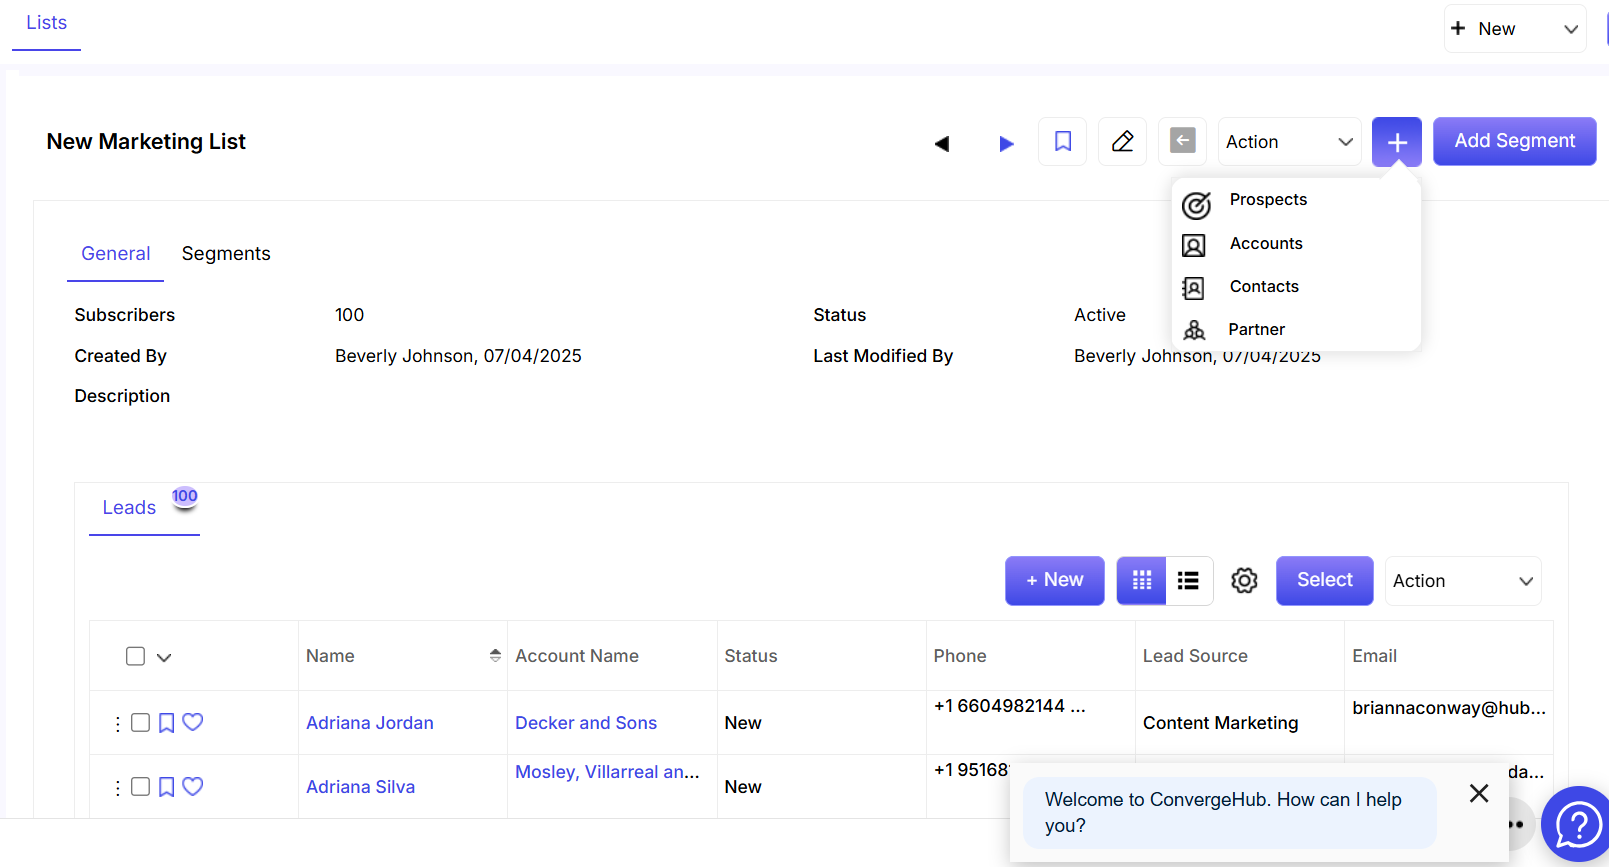Click the blue plus add button
1609x867 pixels.
pyautogui.click(x=1397, y=141)
